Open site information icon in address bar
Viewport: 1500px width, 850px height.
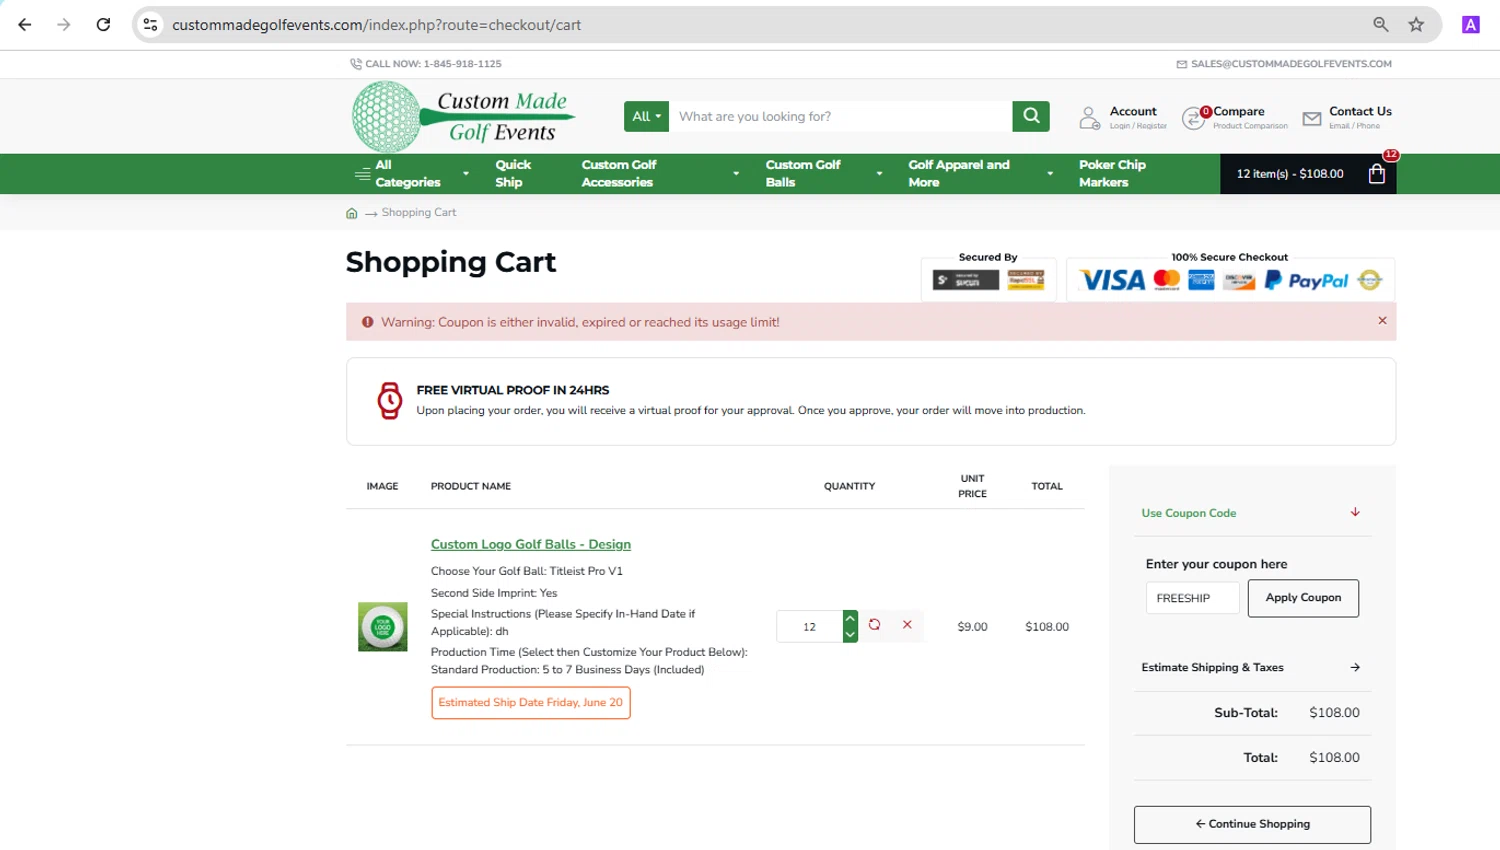click(151, 25)
